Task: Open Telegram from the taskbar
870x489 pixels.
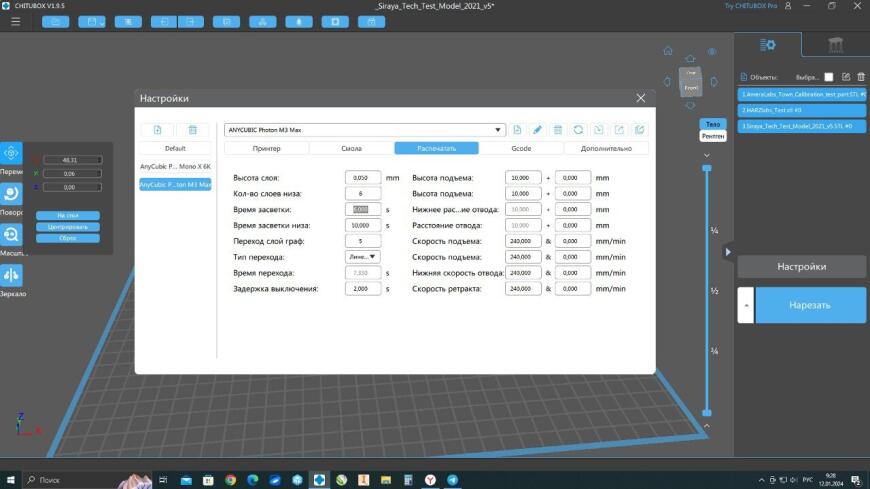Action: click(453, 480)
